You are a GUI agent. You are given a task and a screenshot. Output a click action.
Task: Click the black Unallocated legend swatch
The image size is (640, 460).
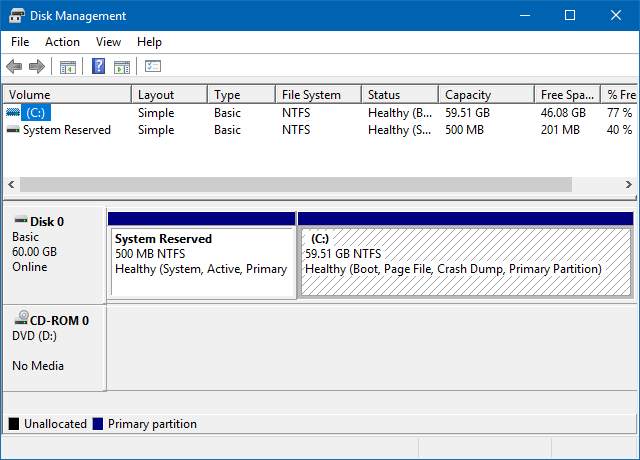(x=14, y=424)
